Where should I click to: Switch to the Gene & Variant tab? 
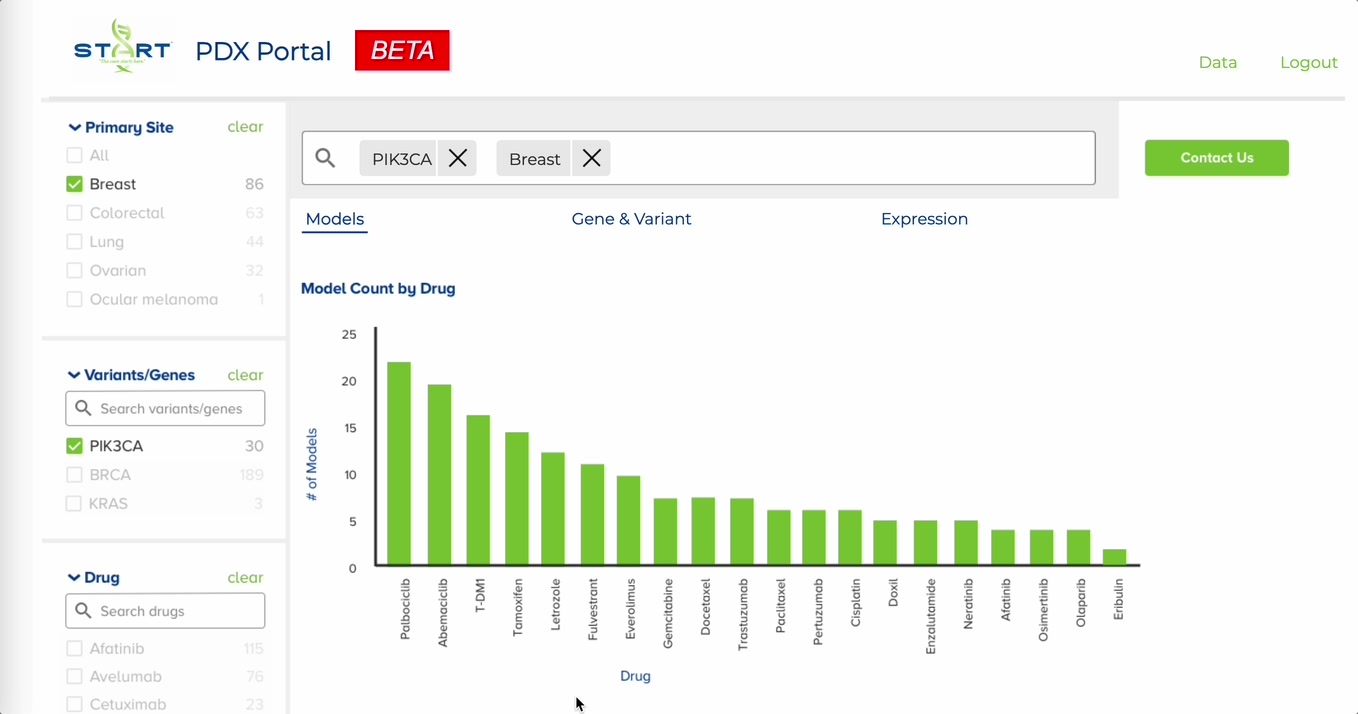(631, 219)
